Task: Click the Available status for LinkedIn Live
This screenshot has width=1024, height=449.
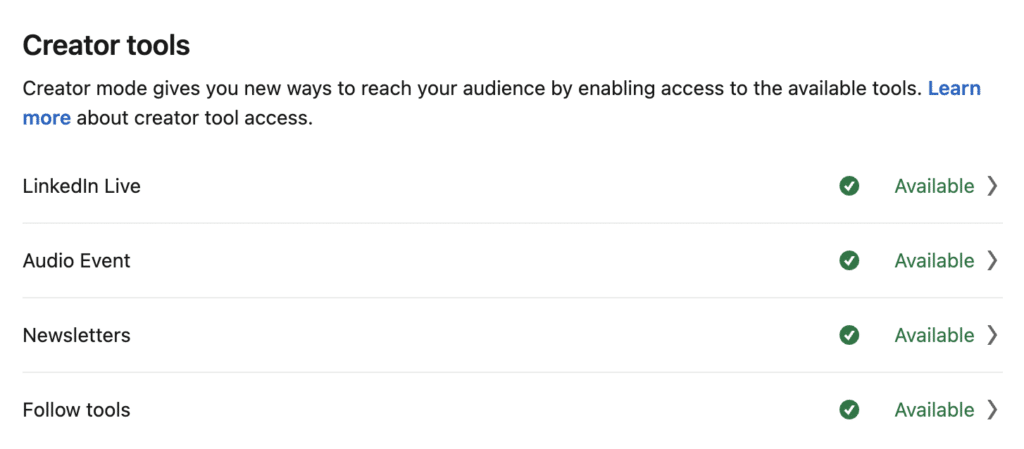Action: pos(934,186)
